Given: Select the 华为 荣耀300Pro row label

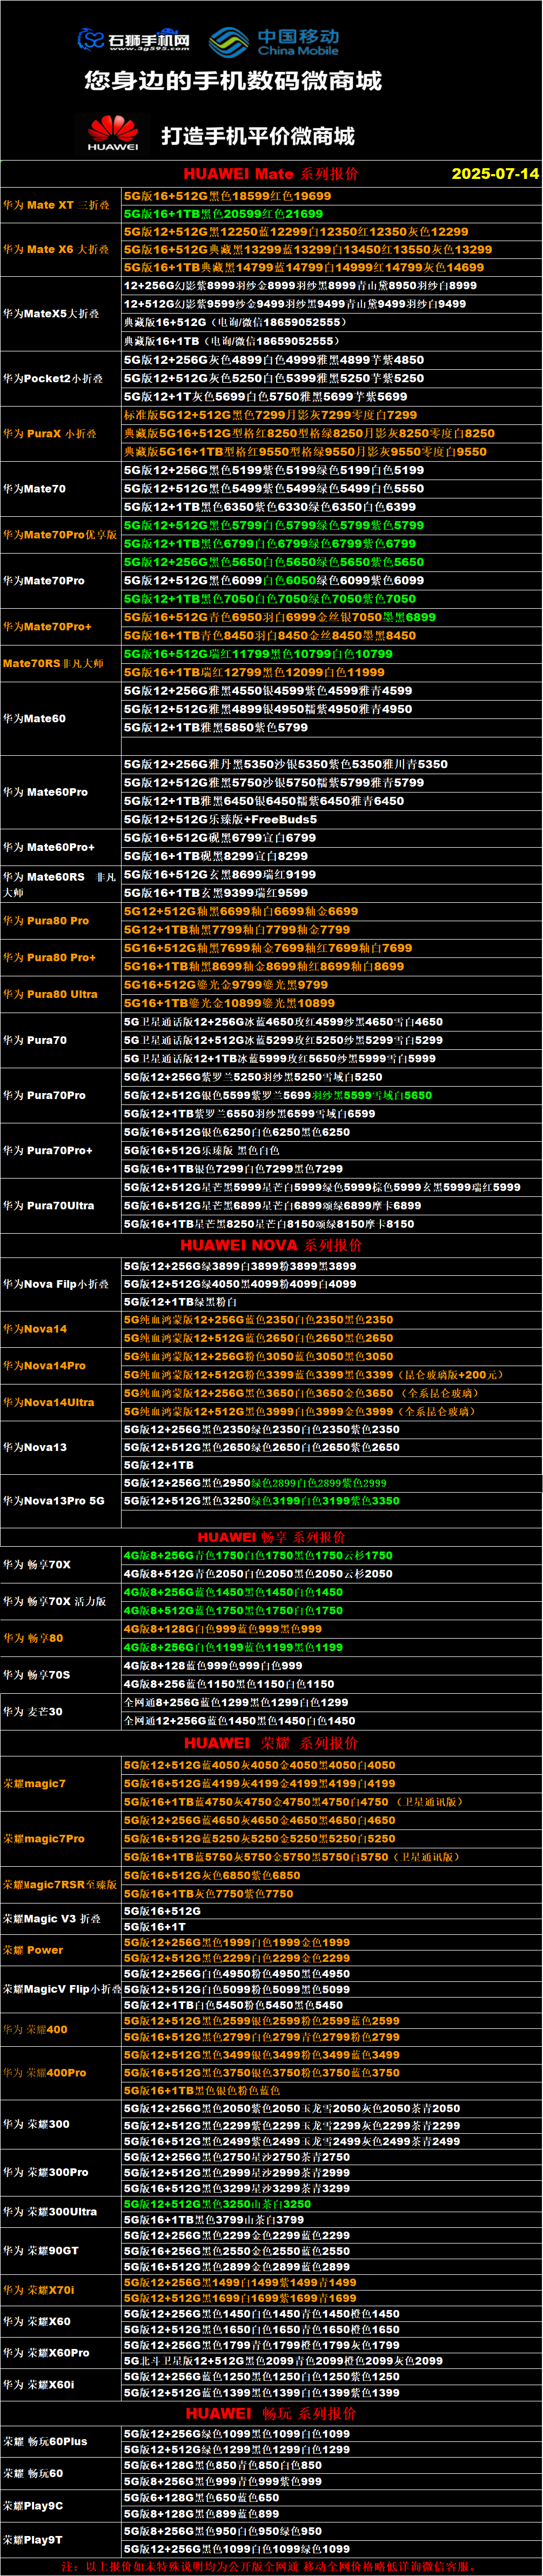Looking at the screenshot, I should (x=45, y=2172).
